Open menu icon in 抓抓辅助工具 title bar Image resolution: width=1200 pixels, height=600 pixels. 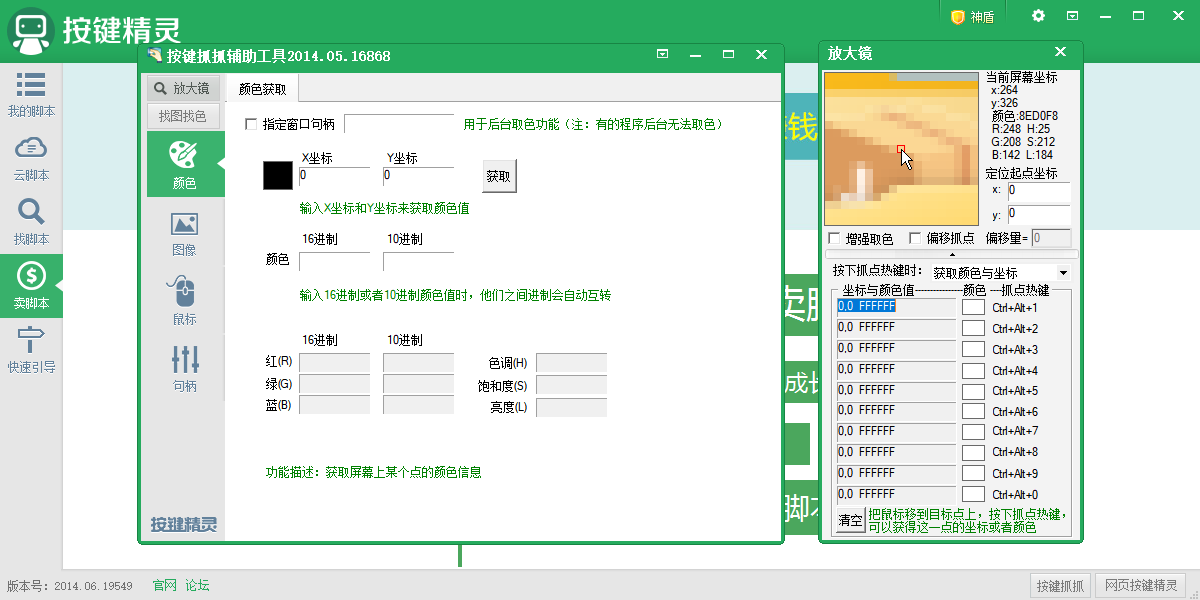coord(662,55)
